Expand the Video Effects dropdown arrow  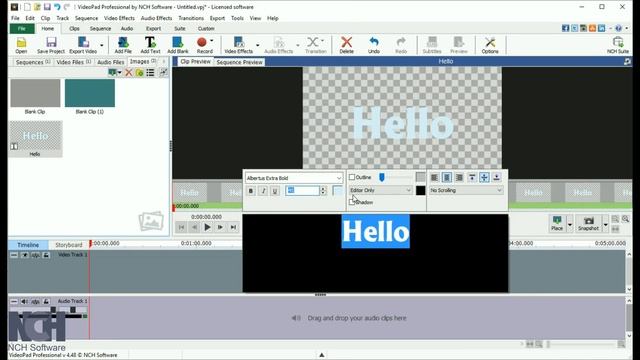258,45
